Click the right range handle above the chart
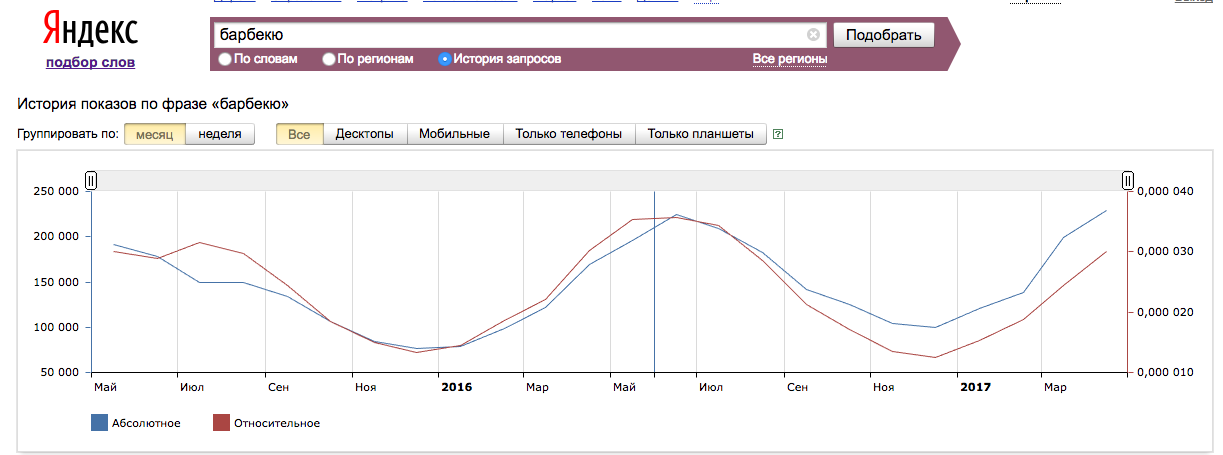The height and width of the screenshot is (455, 1223). 1128,180
